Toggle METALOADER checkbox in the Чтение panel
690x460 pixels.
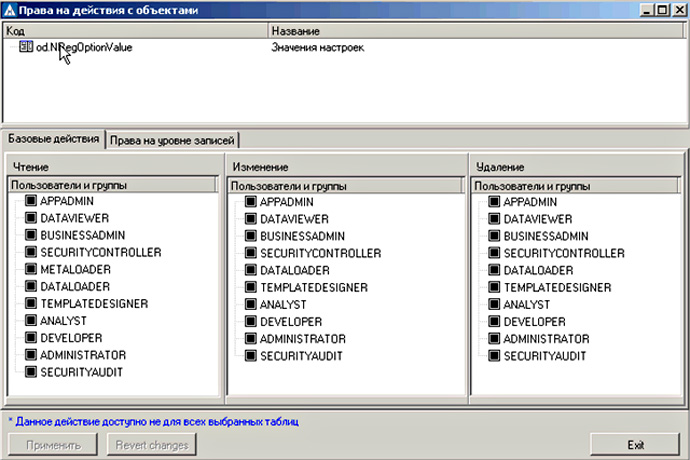pyautogui.click(x=31, y=270)
